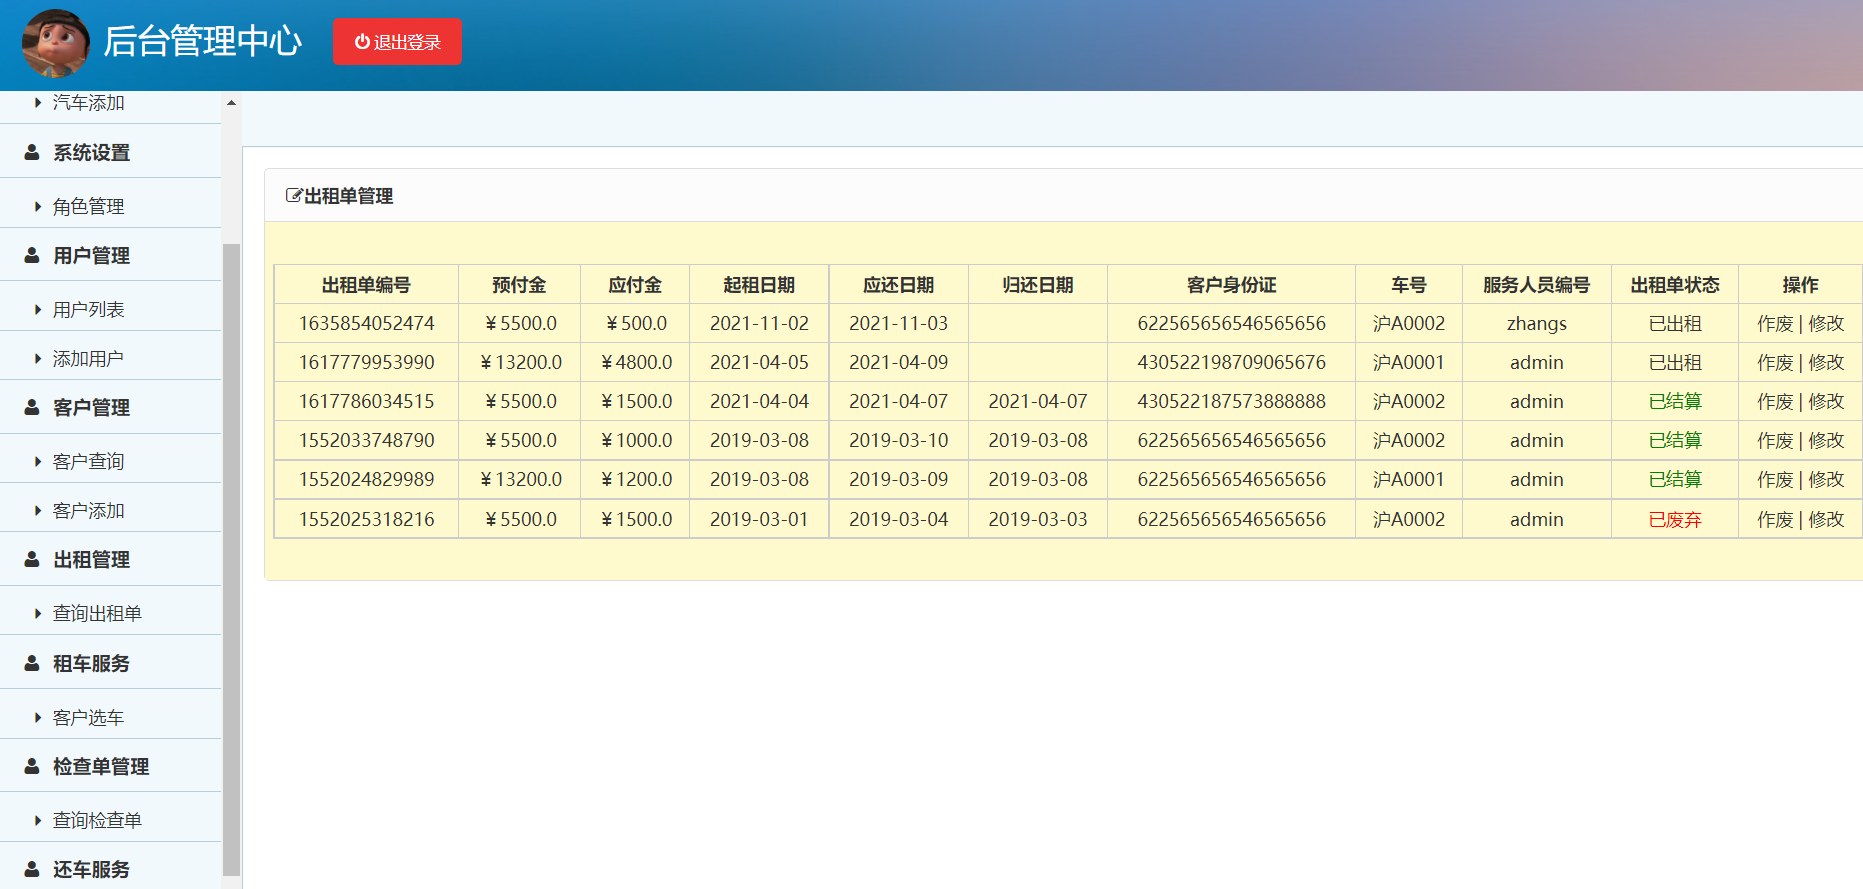Screen dimensions: 1863x889
Task: Open 查询出租单 in the sidebar
Action: pyautogui.click(x=97, y=613)
